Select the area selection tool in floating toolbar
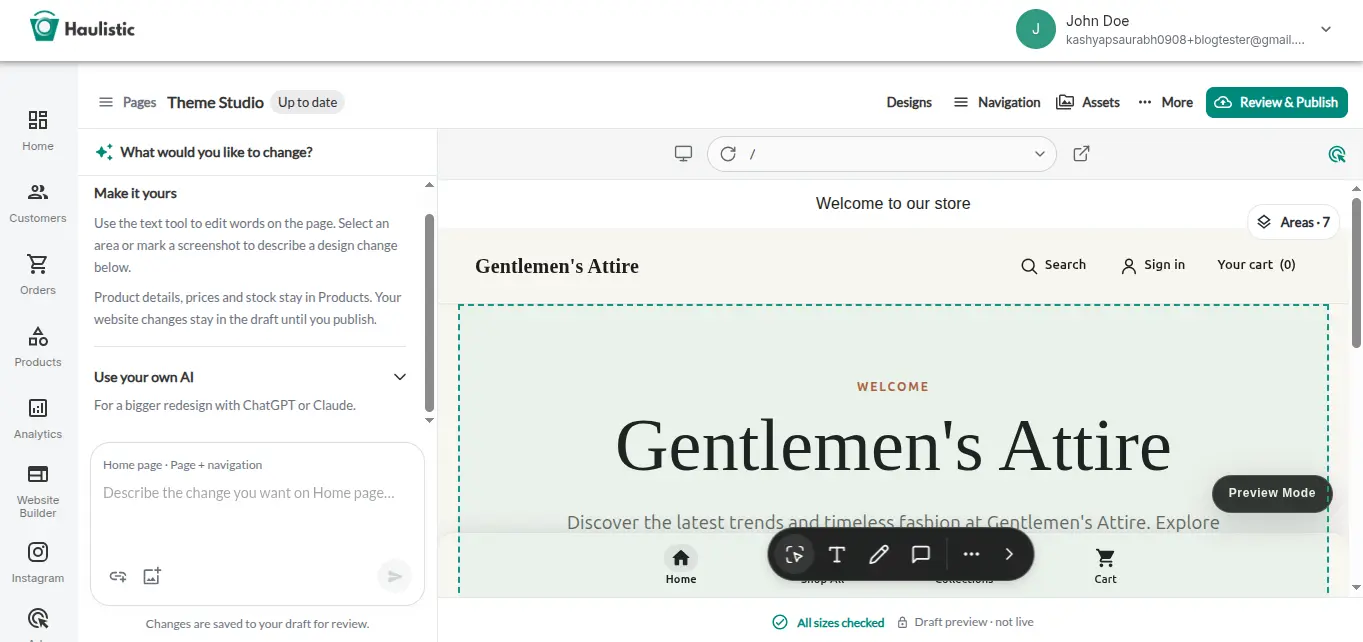The image size is (1363, 642). pyautogui.click(x=795, y=555)
